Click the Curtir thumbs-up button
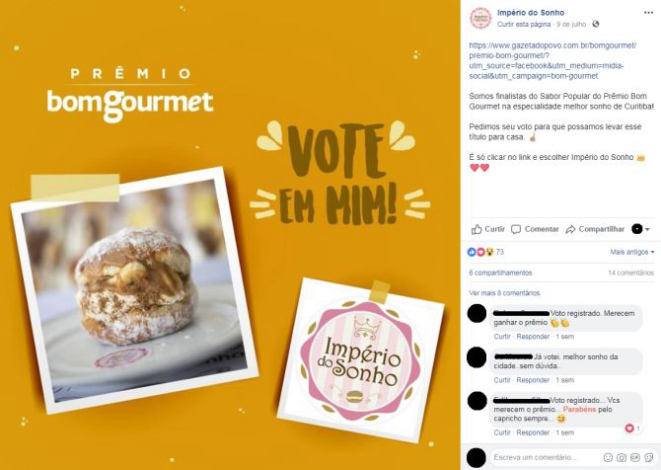 point(488,229)
